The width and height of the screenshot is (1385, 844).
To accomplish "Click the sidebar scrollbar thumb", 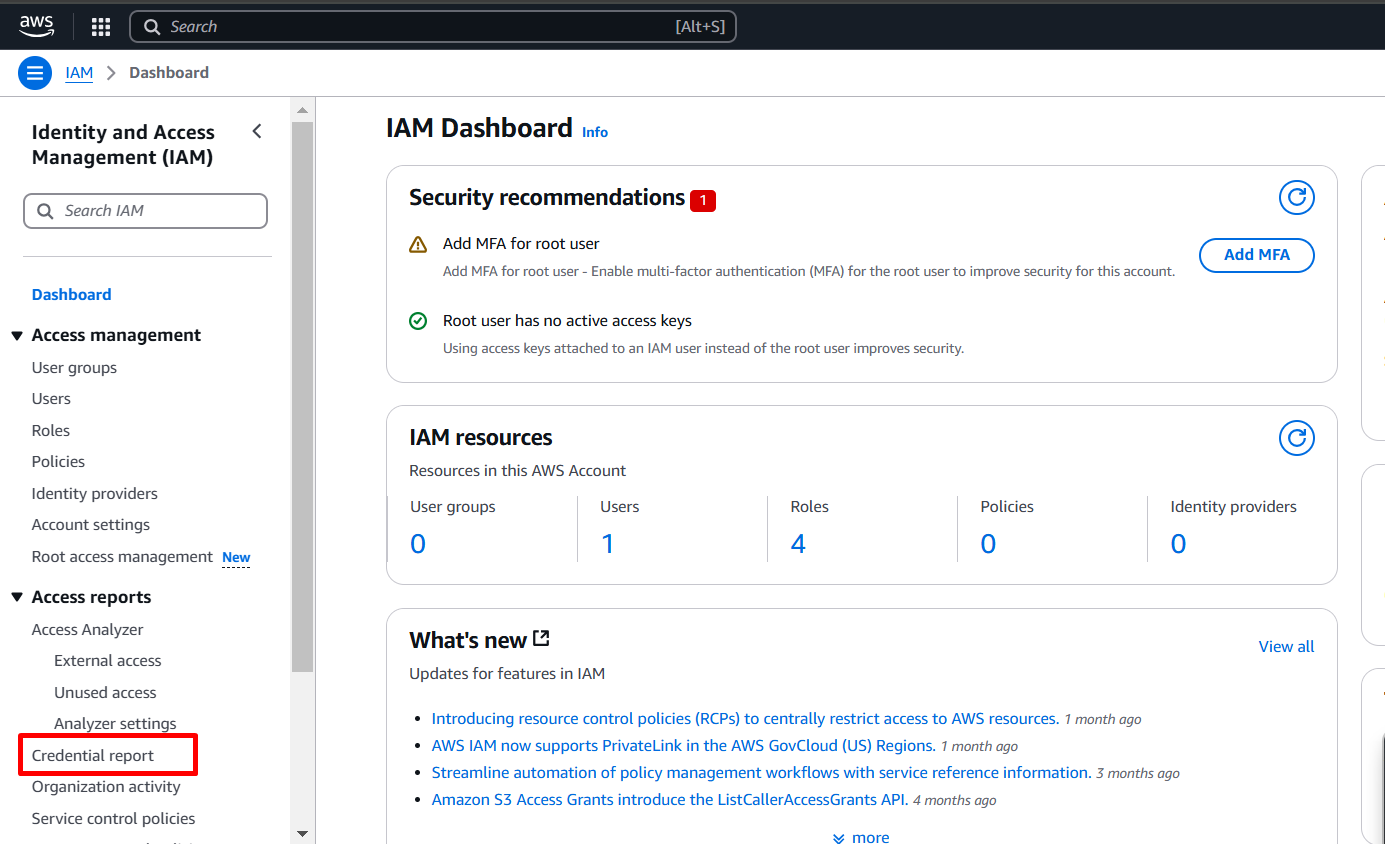I will tap(302, 397).
